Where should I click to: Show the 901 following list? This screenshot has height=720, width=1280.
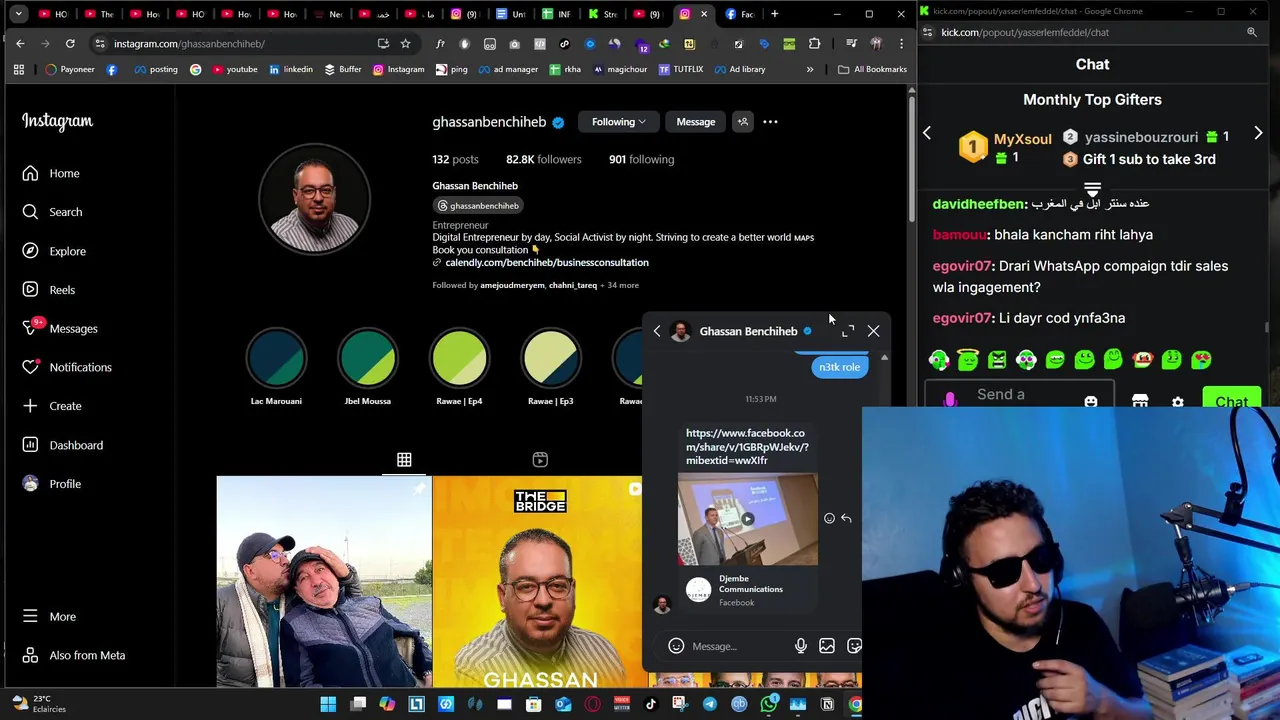click(641, 159)
